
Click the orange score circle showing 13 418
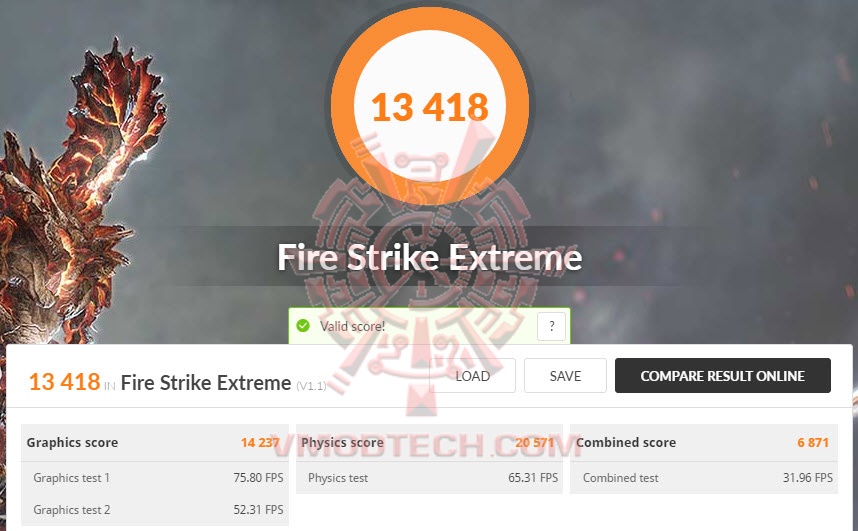point(430,106)
